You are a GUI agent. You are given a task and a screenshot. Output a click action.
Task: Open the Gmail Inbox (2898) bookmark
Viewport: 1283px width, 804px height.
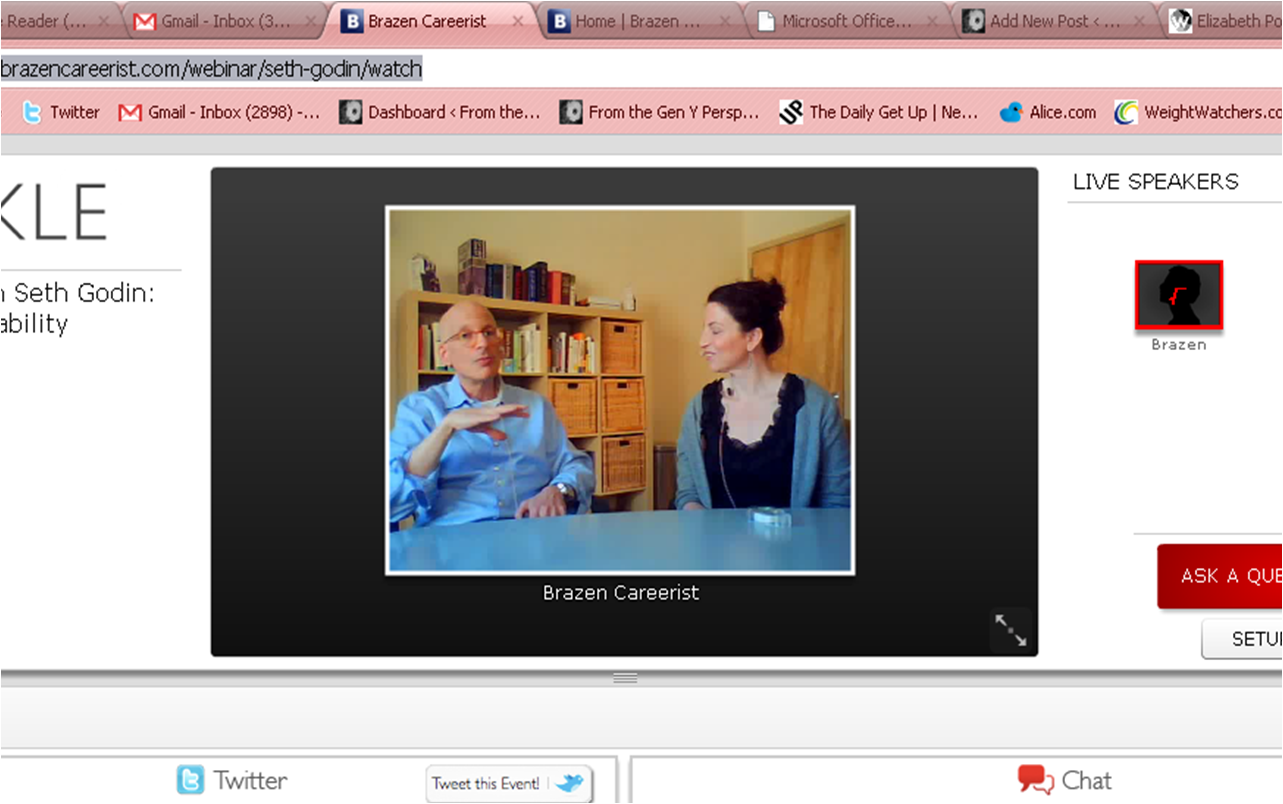coord(219,112)
